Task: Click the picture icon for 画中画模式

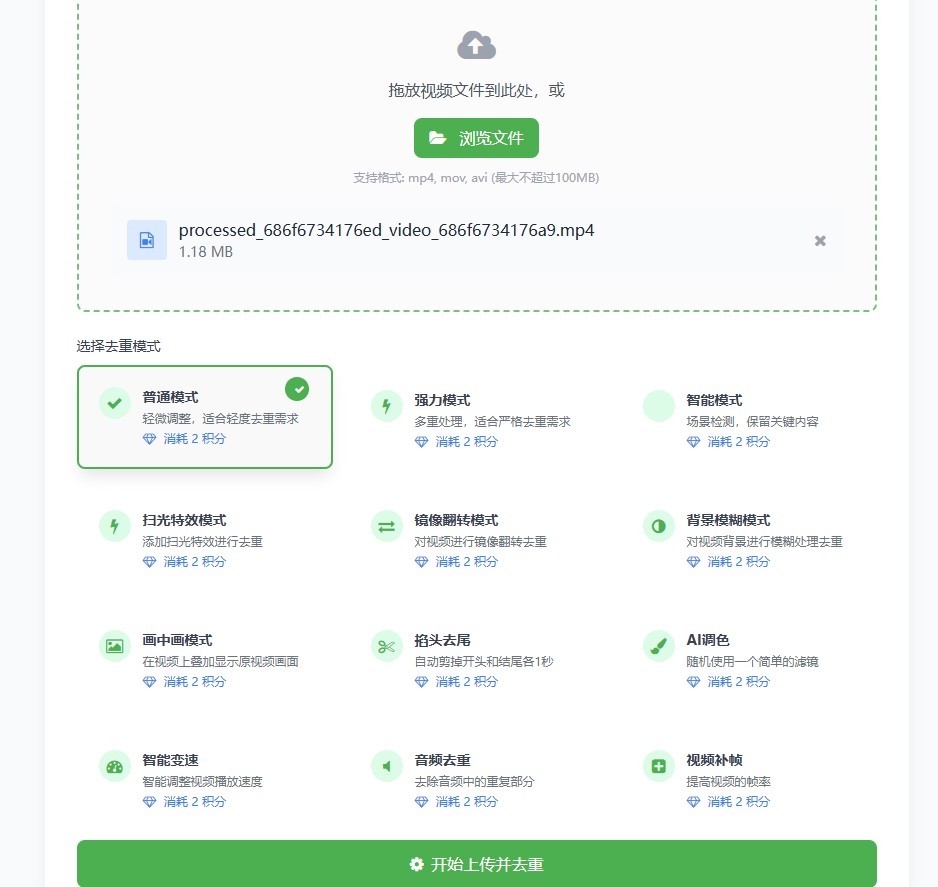Action: click(115, 647)
